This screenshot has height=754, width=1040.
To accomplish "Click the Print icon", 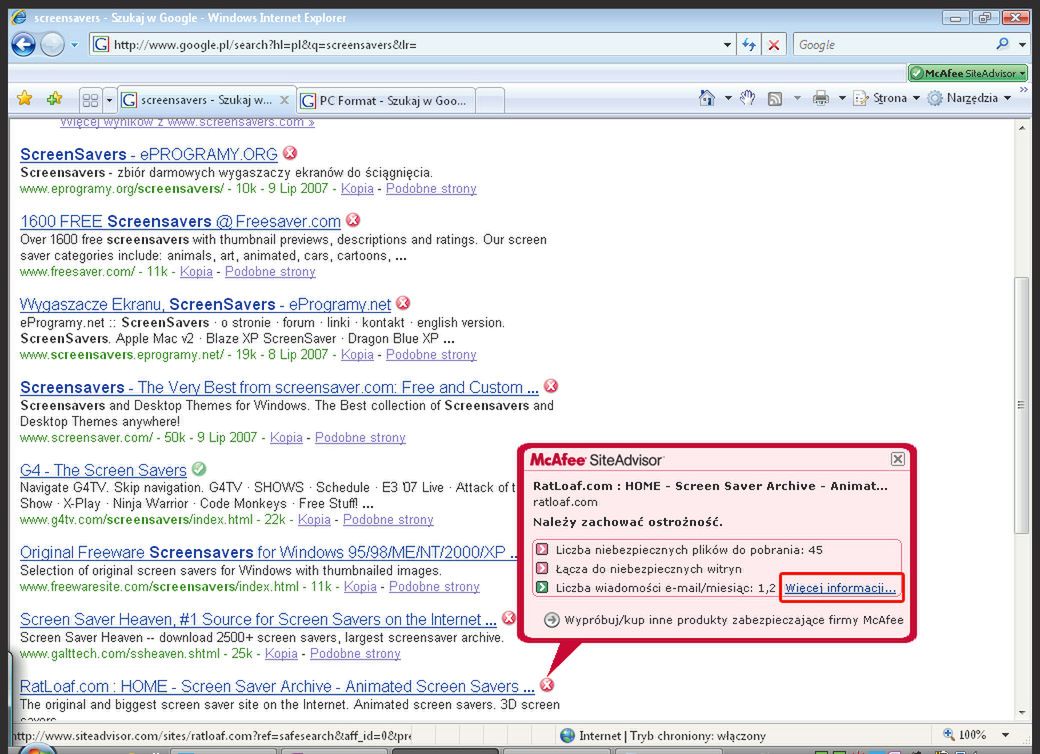I will [820, 98].
